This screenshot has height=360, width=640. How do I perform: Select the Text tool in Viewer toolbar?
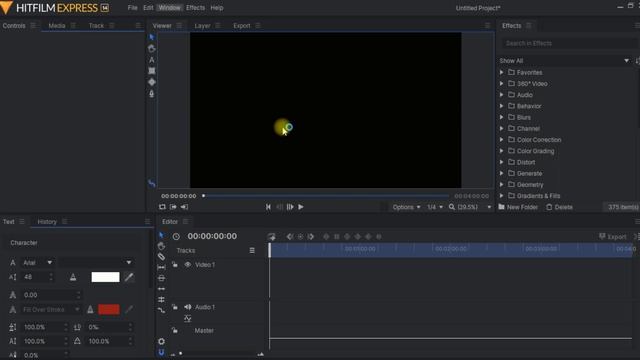click(152, 60)
